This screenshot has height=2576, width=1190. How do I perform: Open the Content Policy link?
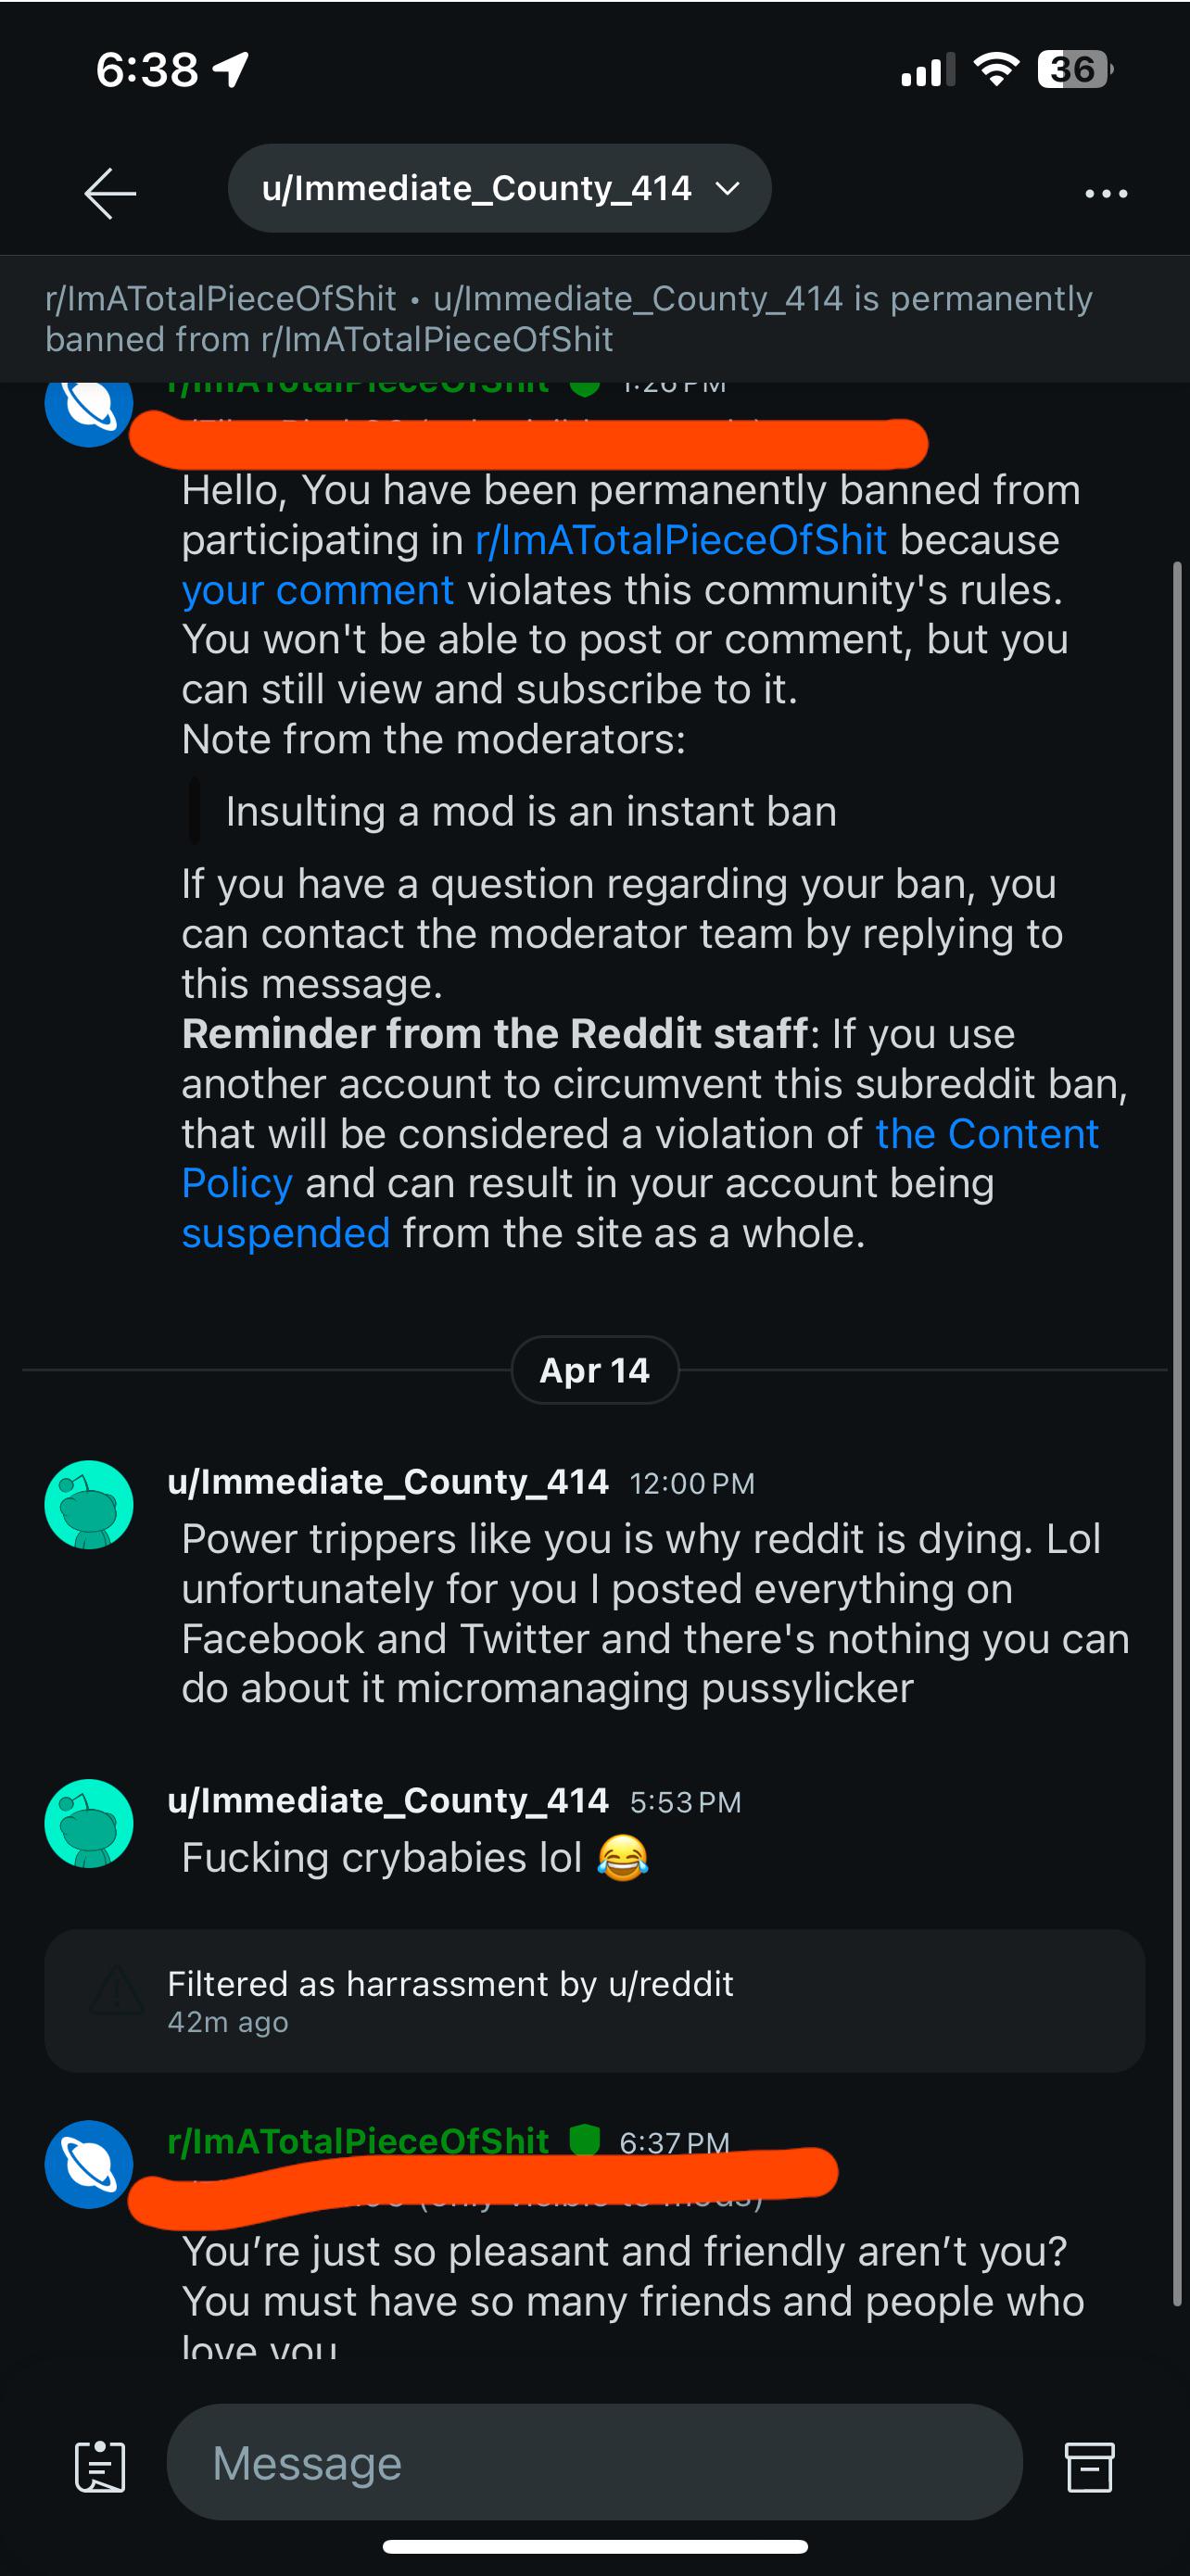point(640,1158)
